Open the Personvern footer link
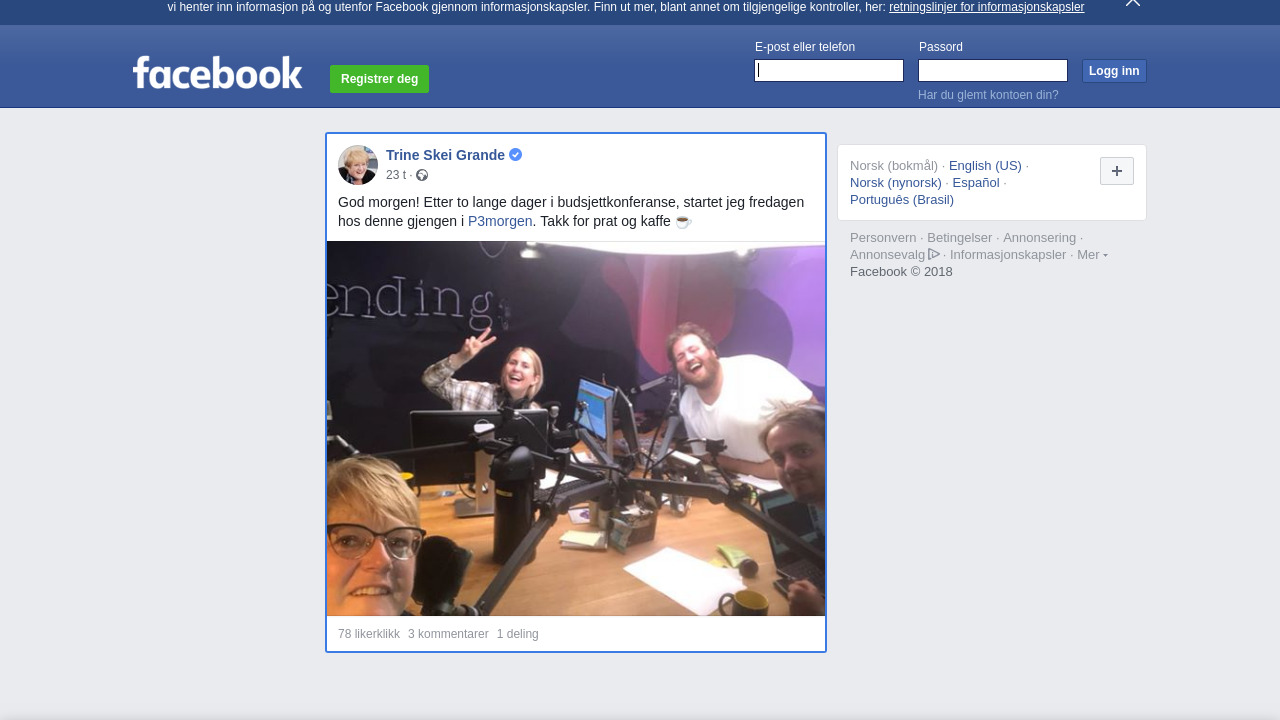1280x720 pixels. pyautogui.click(x=883, y=238)
